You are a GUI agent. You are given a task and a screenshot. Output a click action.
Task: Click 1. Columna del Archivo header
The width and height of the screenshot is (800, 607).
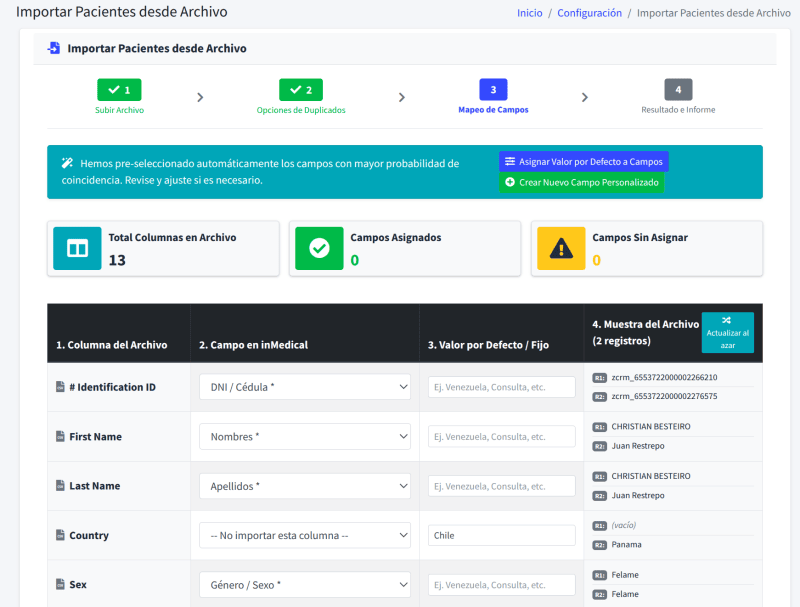(112, 345)
